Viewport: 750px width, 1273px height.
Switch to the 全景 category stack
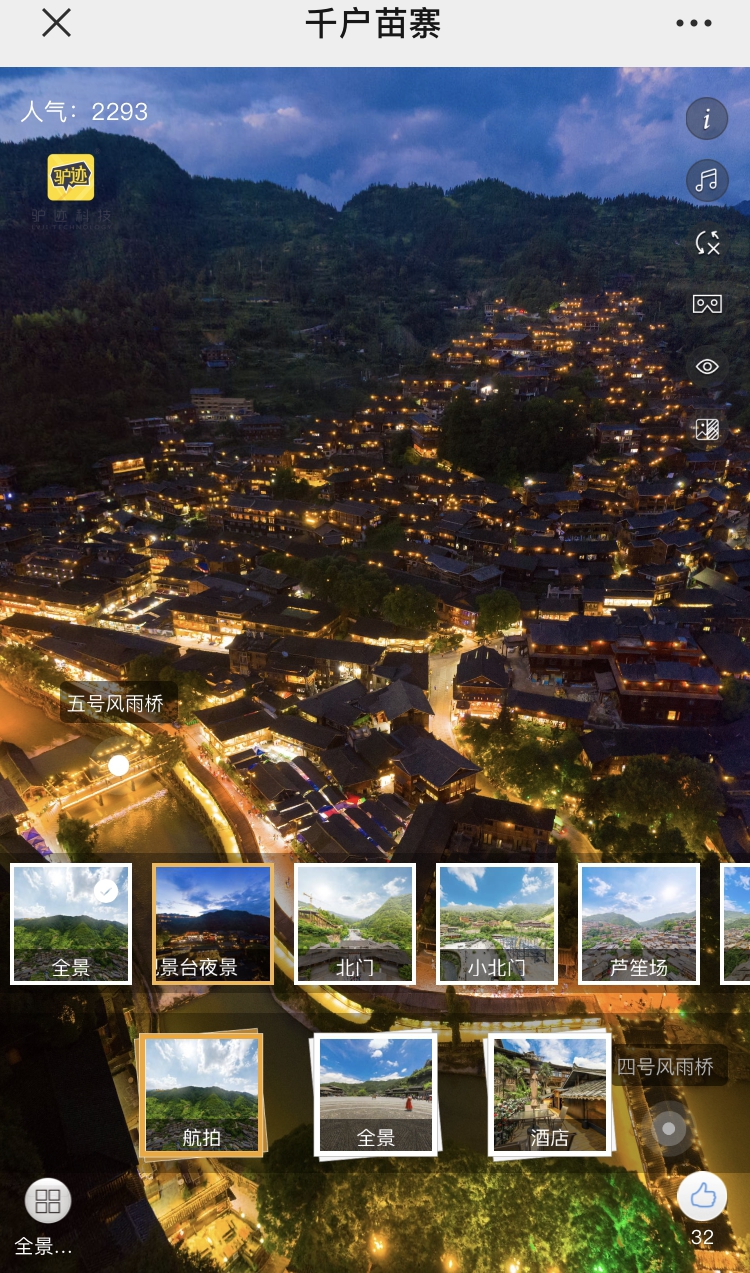pyautogui.click(x=376, y=1095)
